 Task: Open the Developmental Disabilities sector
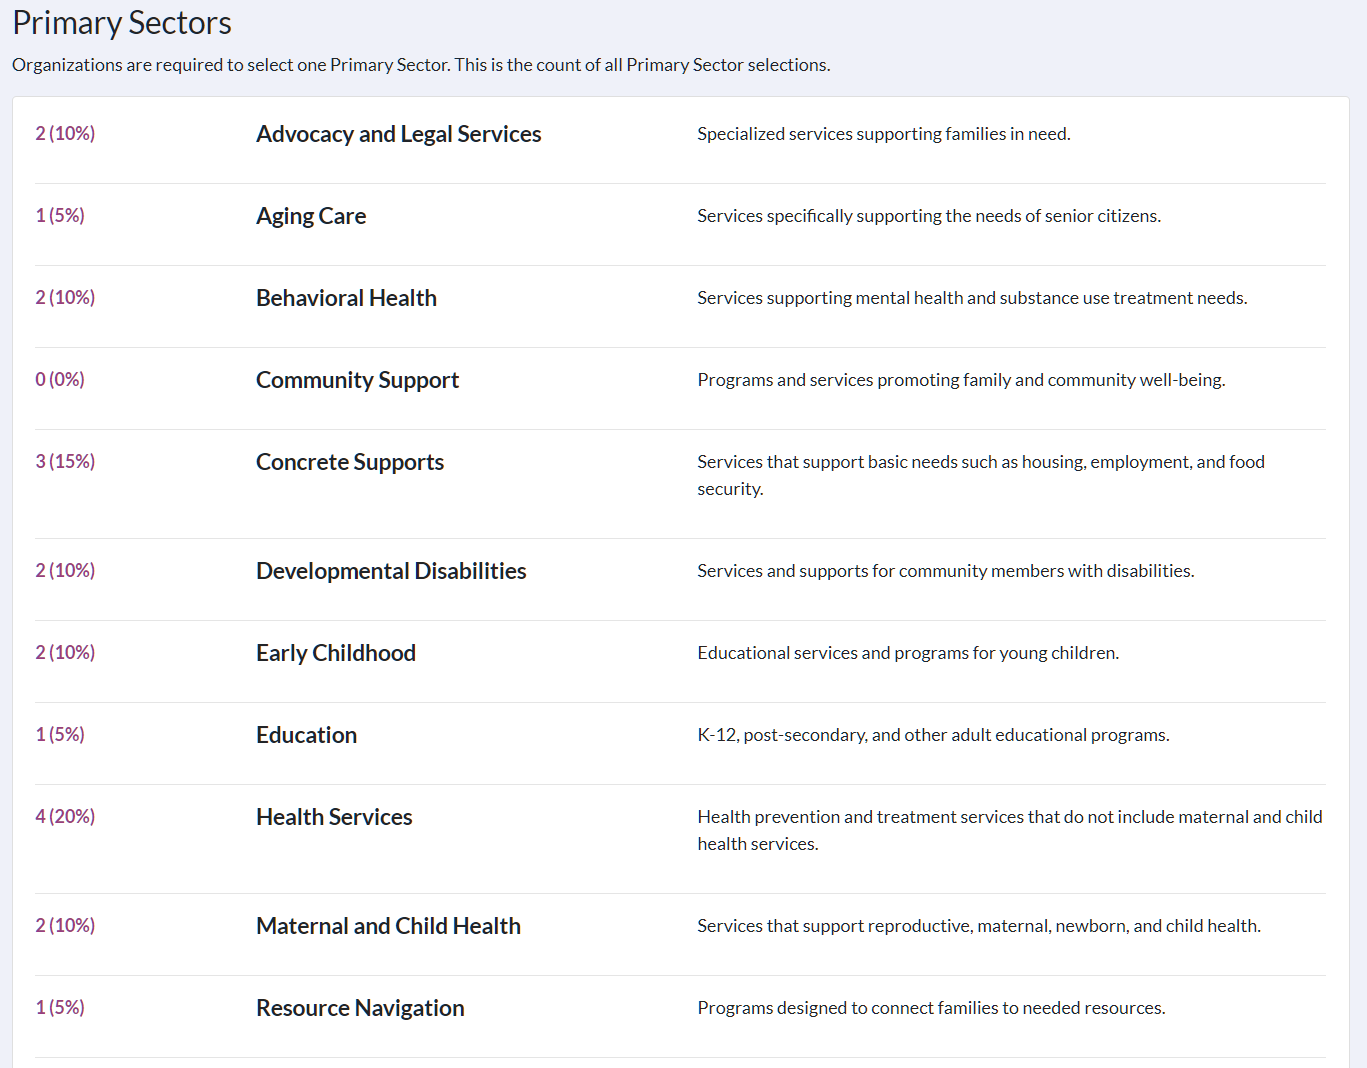(x=391, y=571)
